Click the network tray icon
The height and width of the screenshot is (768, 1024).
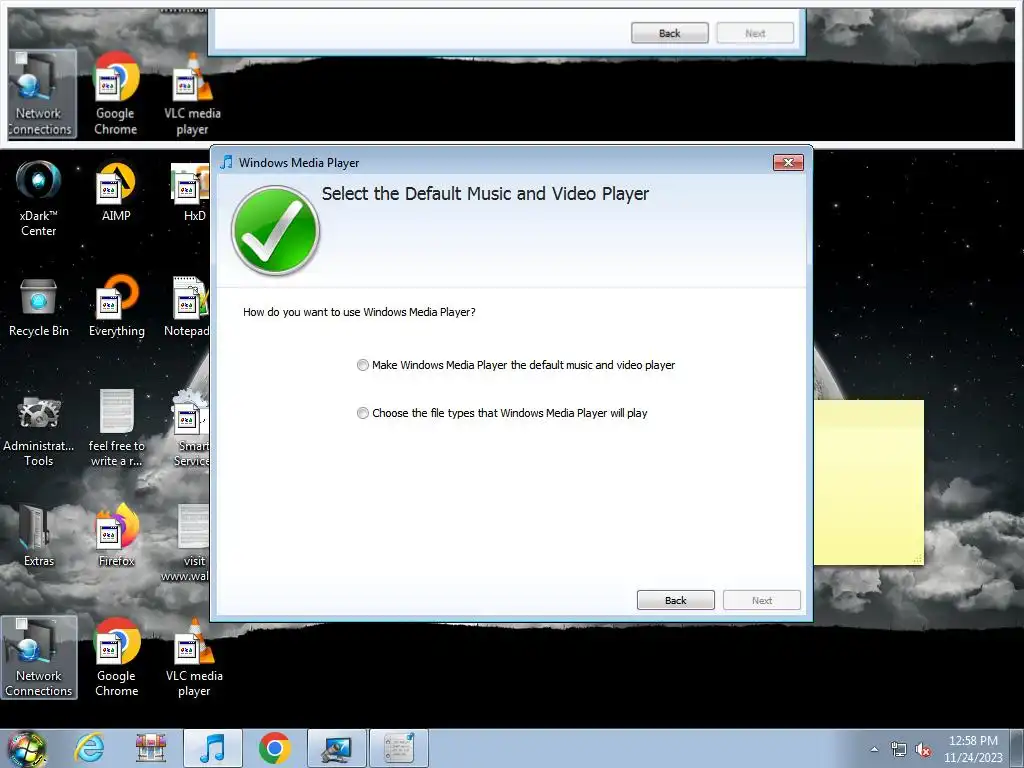click(899, 750)
